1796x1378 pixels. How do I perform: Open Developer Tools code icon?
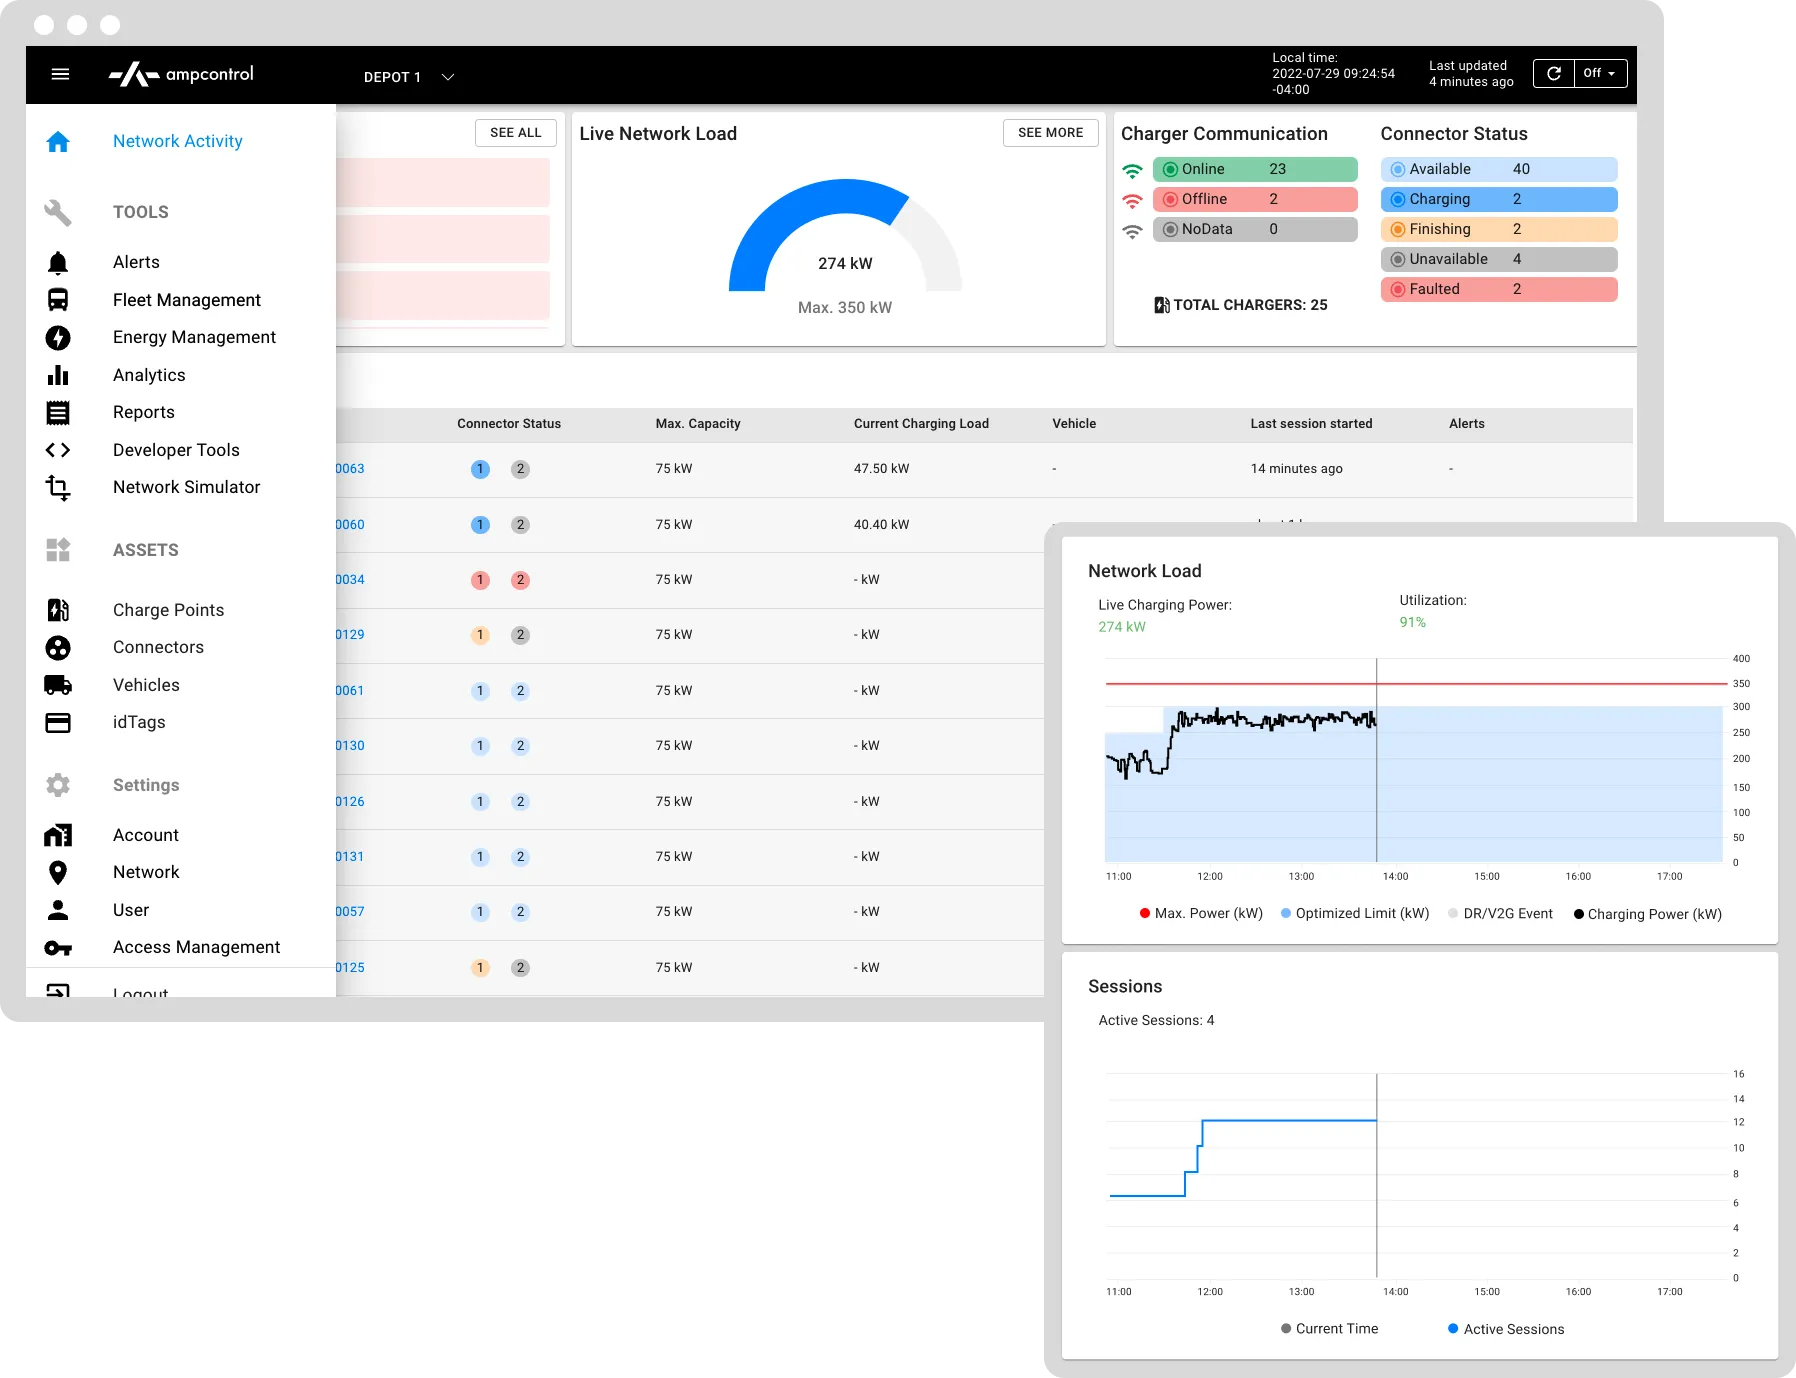click(59, 450)
